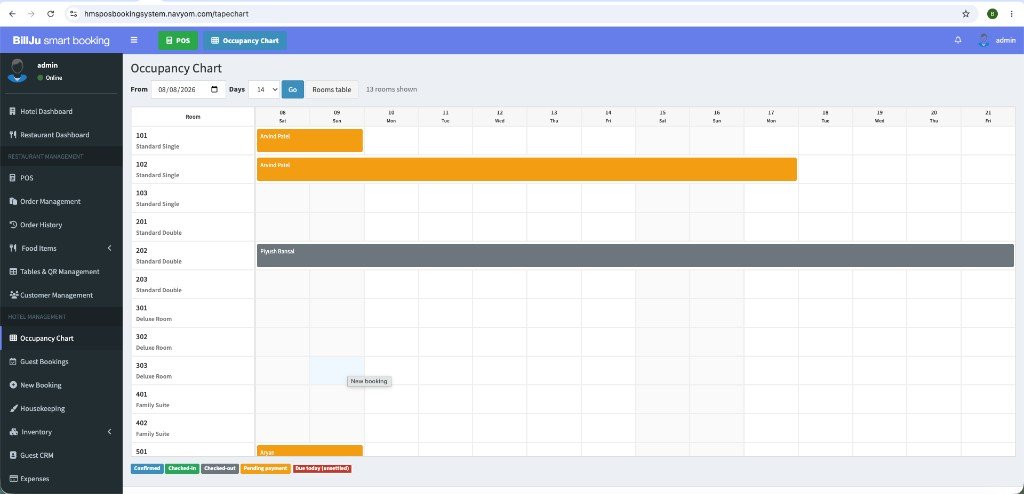Viewport: 1024px width, 494px height.
Task: Open the Days dropdown showing 14
Action: pyautogui.click(x=264, y=90)
